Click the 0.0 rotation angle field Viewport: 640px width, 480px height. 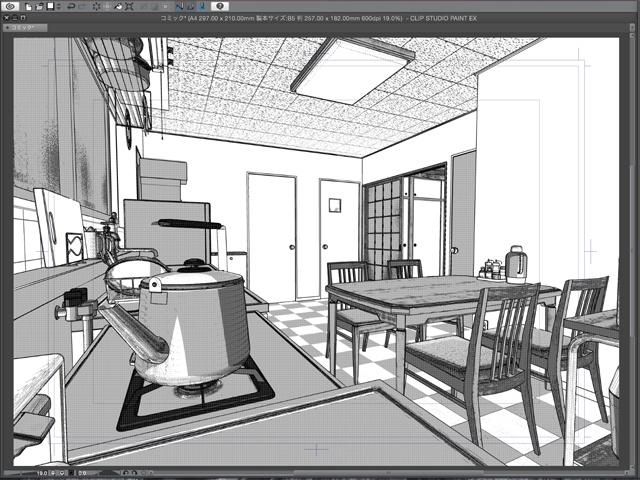83,473
